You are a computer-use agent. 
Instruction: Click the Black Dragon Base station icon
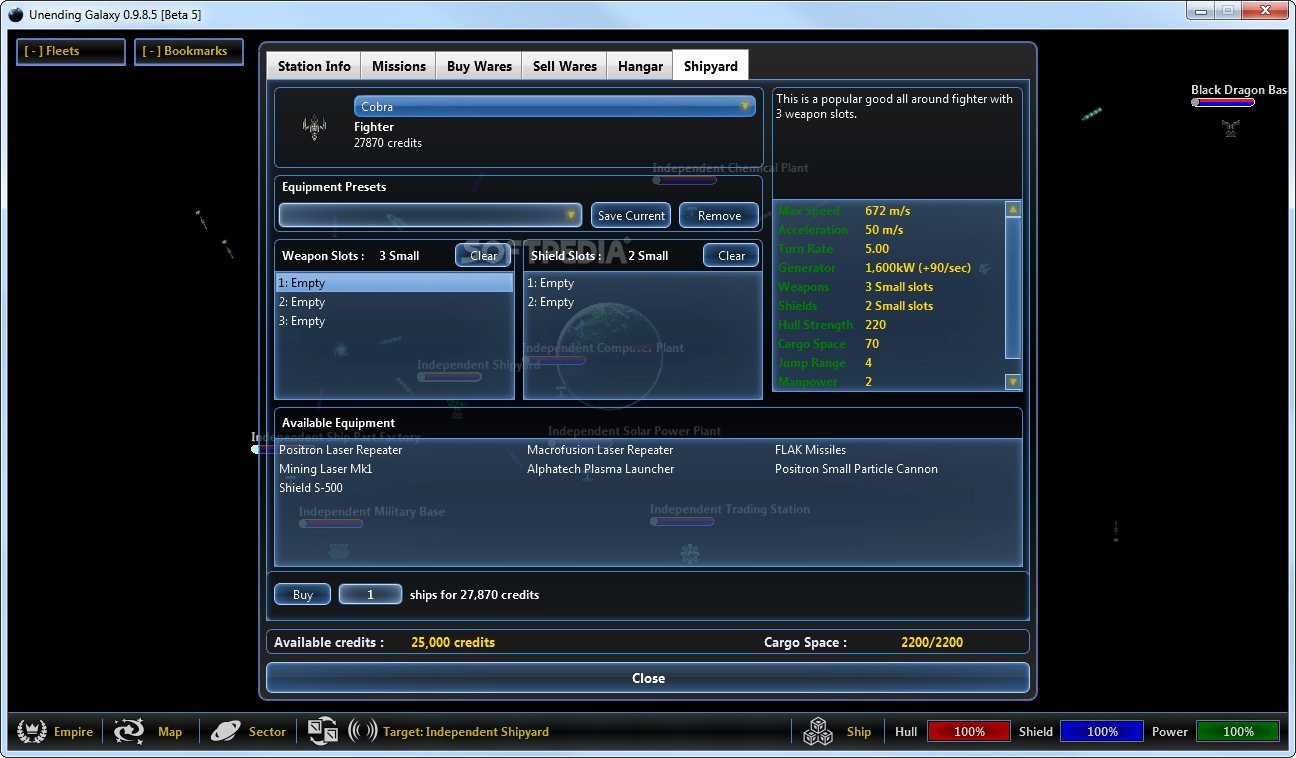coord(1231,127)
